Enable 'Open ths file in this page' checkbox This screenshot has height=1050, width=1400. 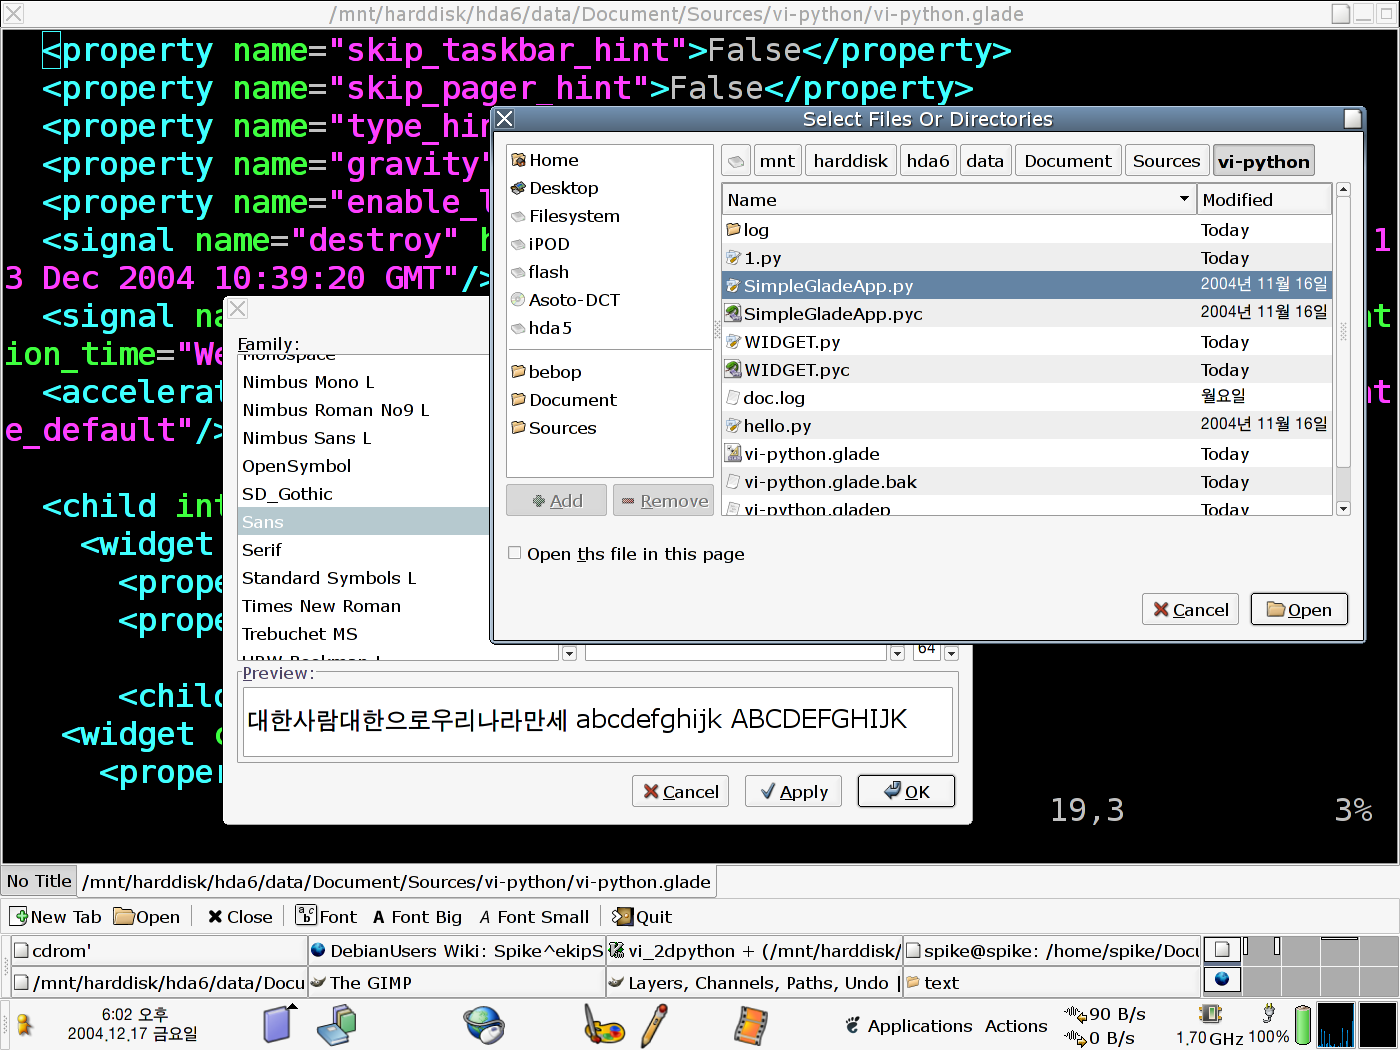pos(515,553)
